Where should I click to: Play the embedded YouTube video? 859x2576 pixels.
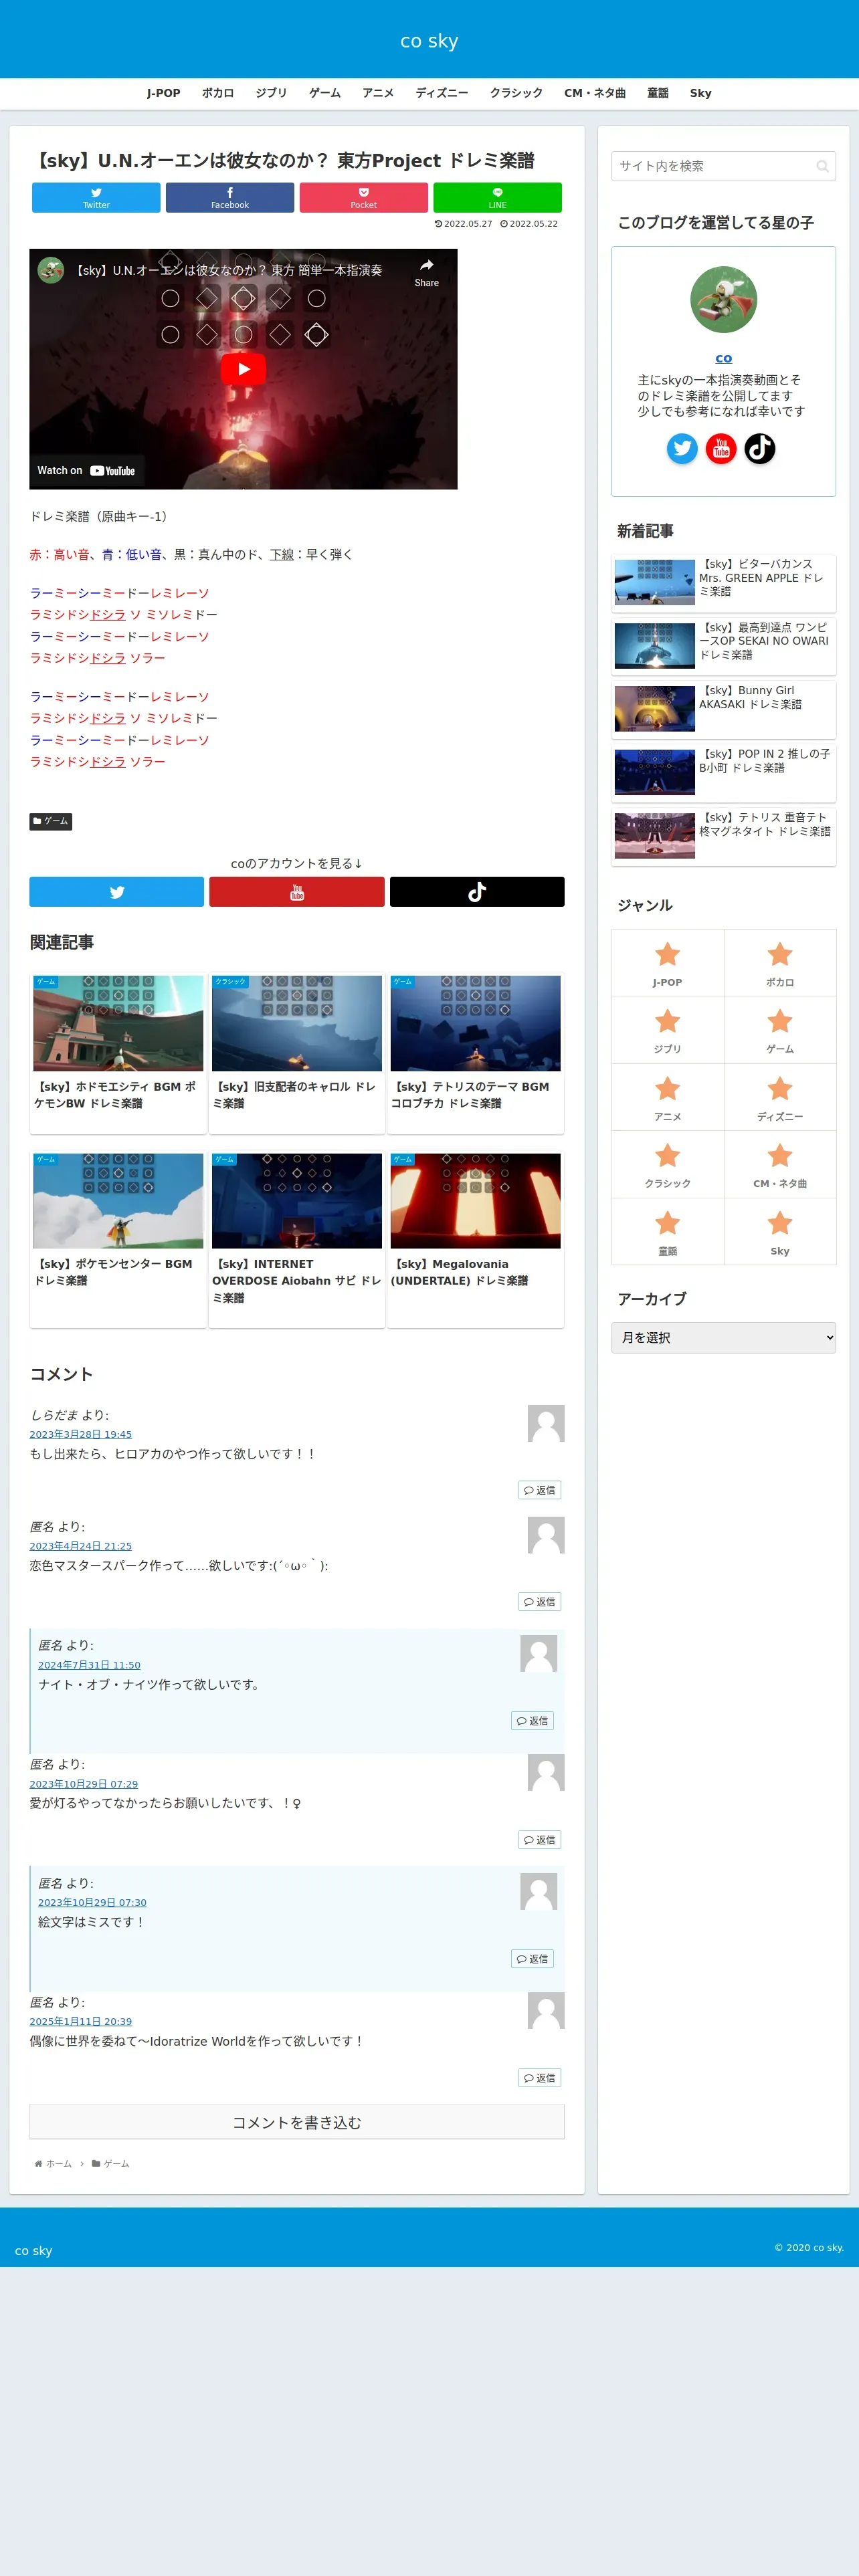point(243,369)
